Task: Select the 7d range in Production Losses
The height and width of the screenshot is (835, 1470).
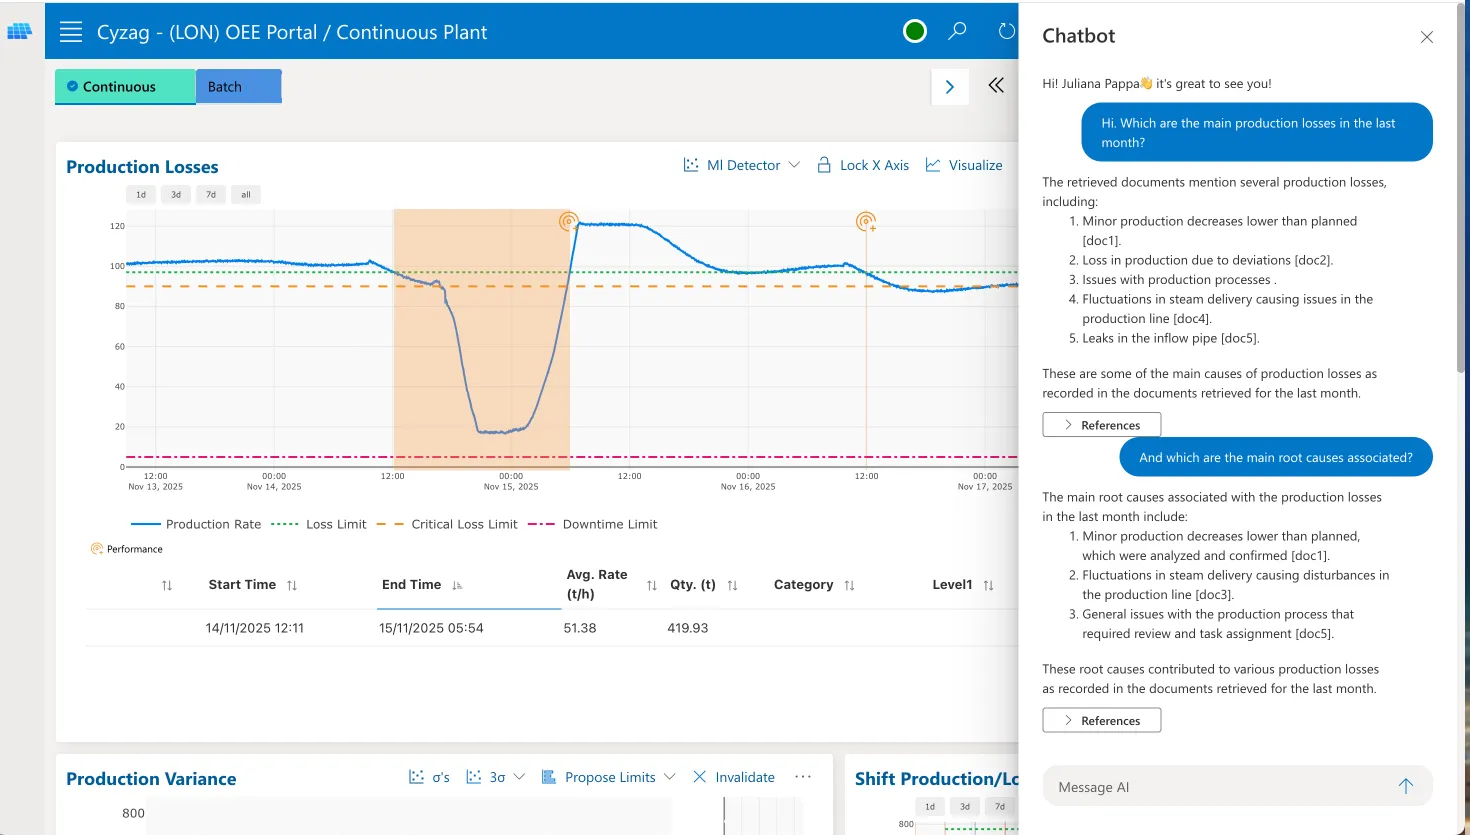Action: pos(211,195)
